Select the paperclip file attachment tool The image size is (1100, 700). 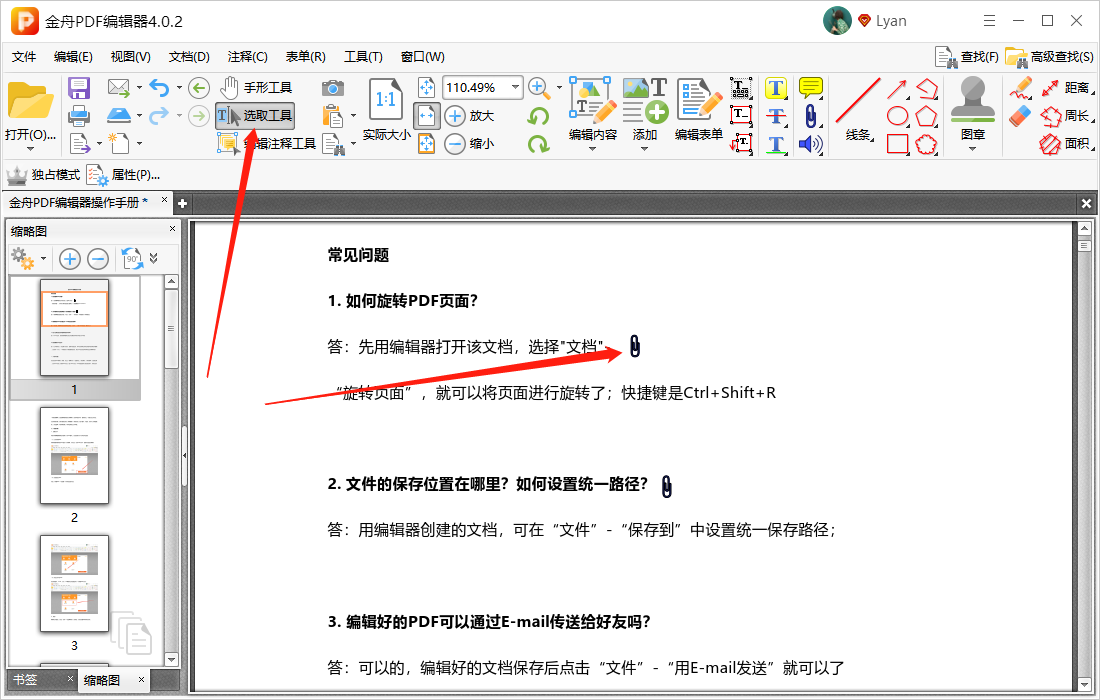click(810, 116)
